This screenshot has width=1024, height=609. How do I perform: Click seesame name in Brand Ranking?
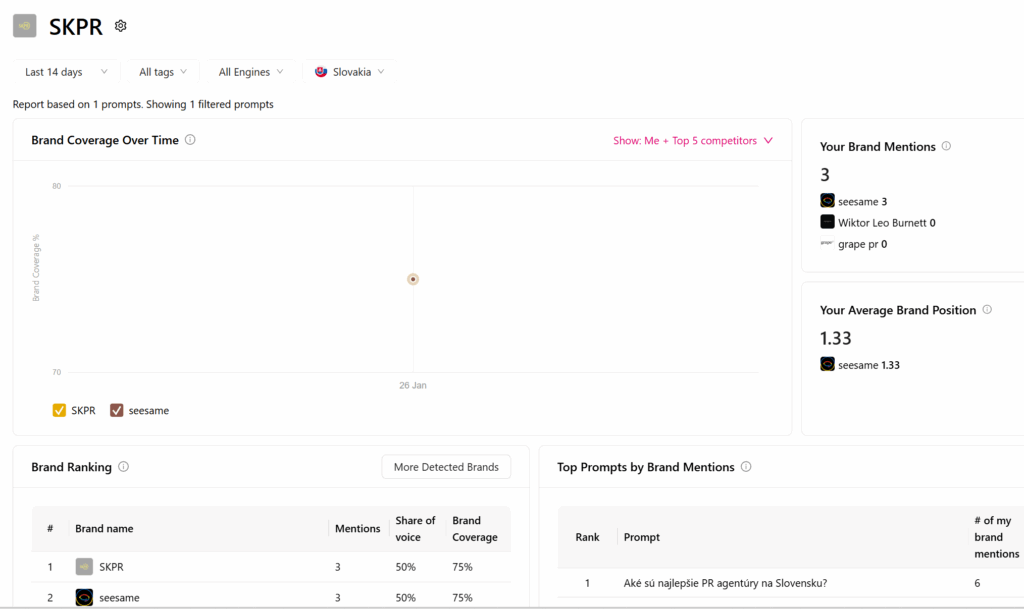(x=119, y=597)
